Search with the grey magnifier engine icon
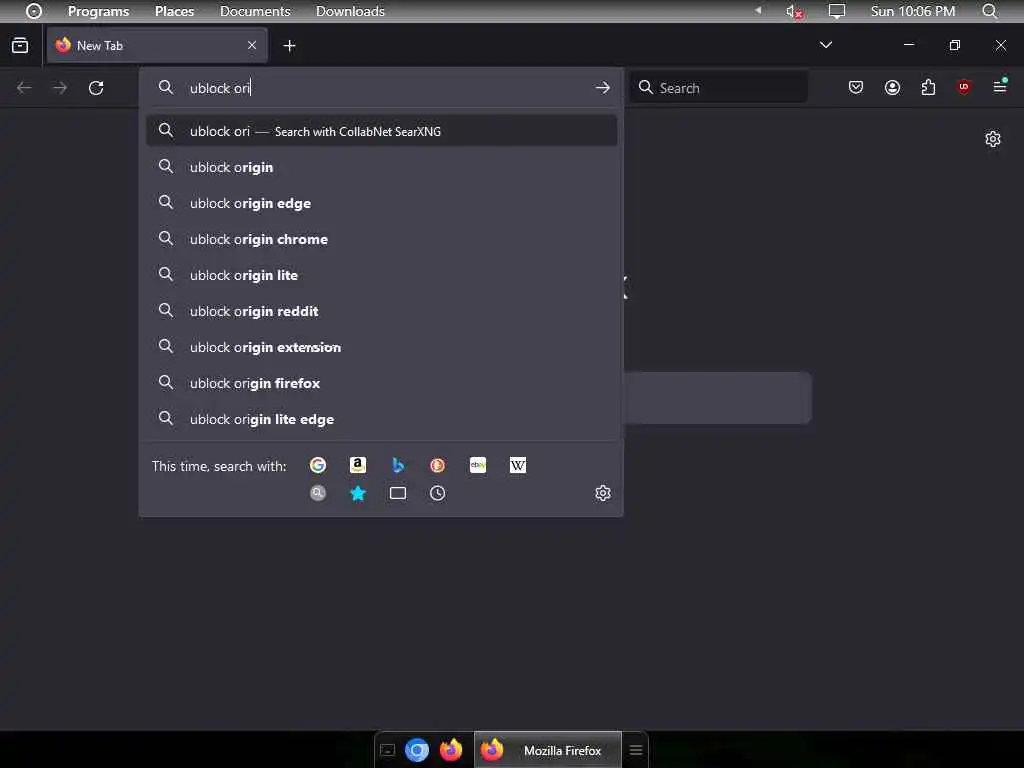This screenshot has width=1024, height=768. pyautogui.click(x=318, y=493)
